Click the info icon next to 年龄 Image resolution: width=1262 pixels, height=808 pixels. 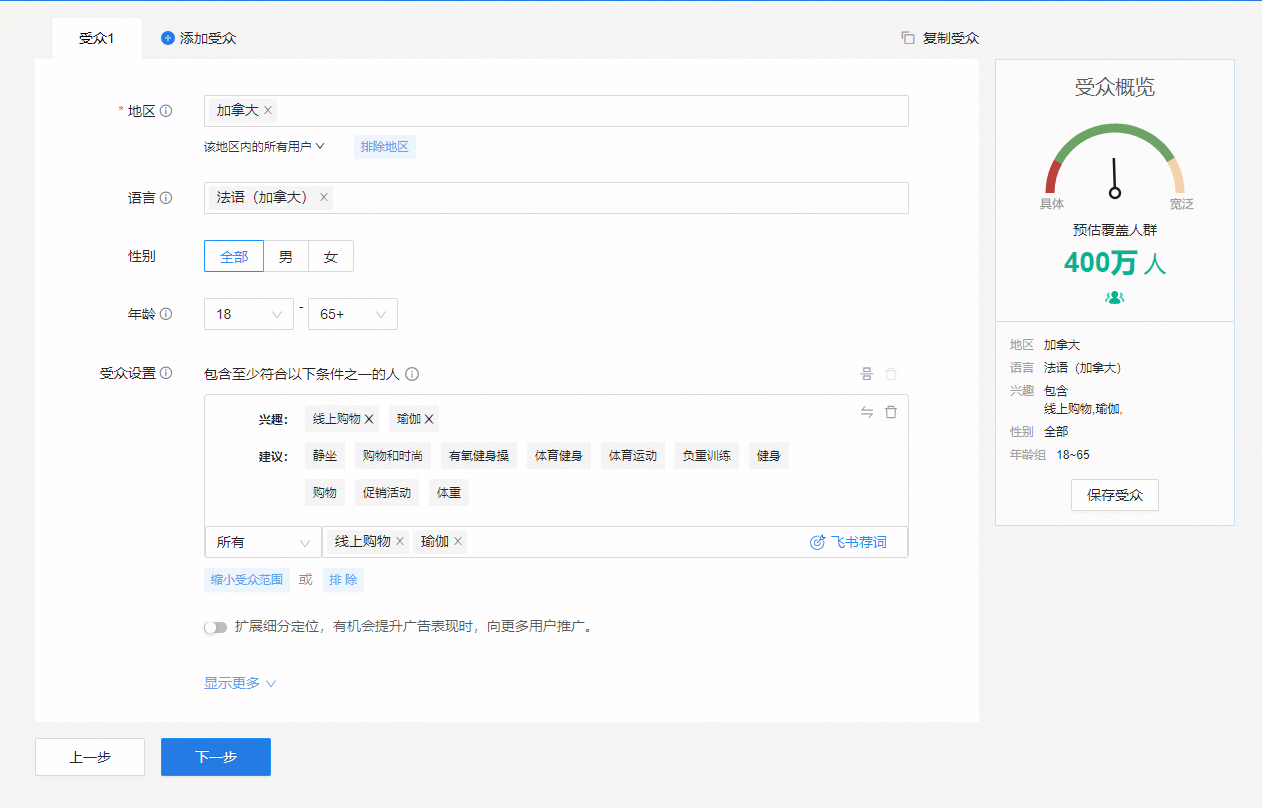tap(167, 313)
